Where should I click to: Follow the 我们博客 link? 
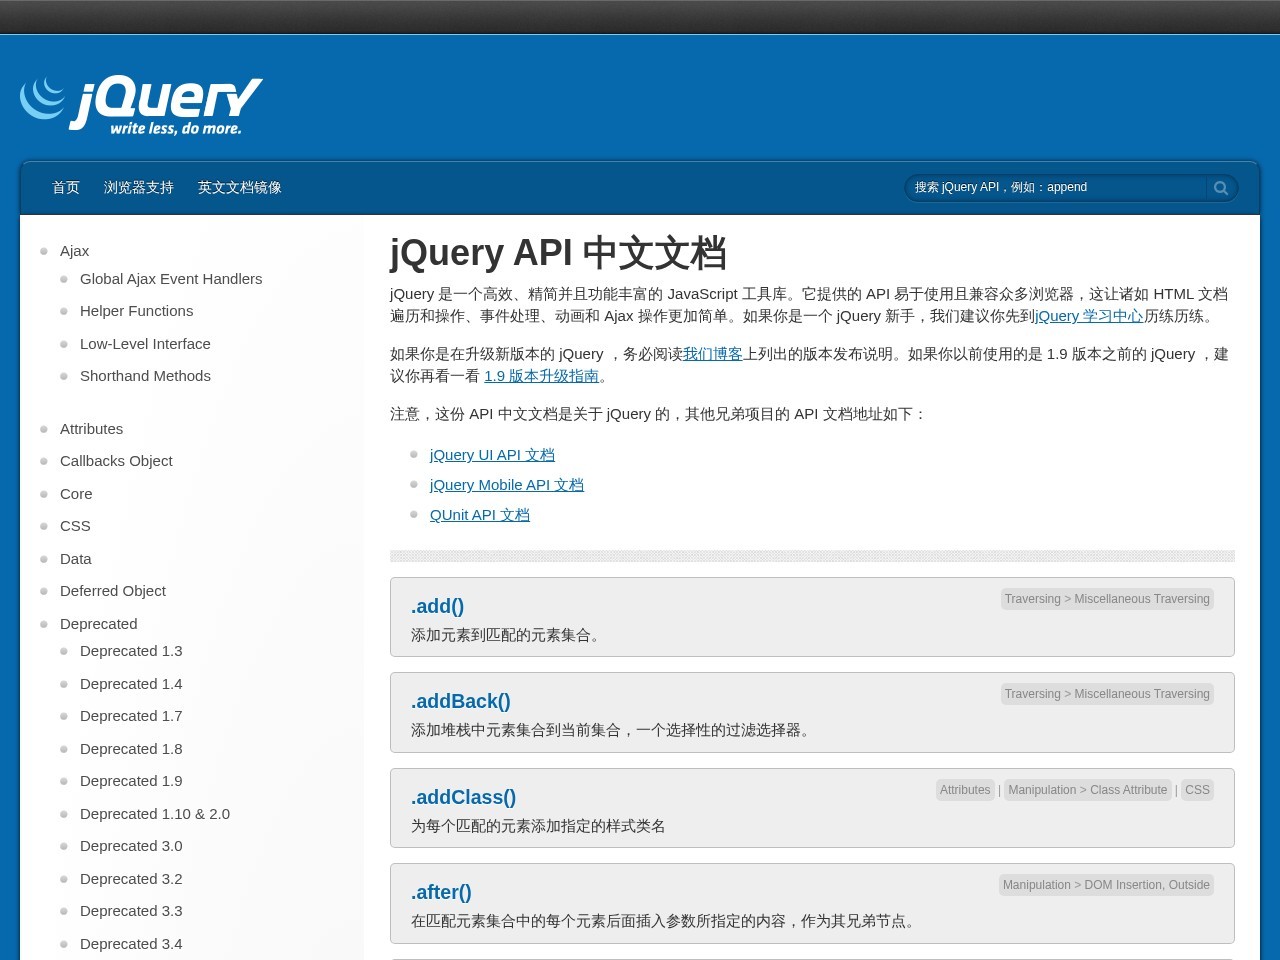pos(713,354)
